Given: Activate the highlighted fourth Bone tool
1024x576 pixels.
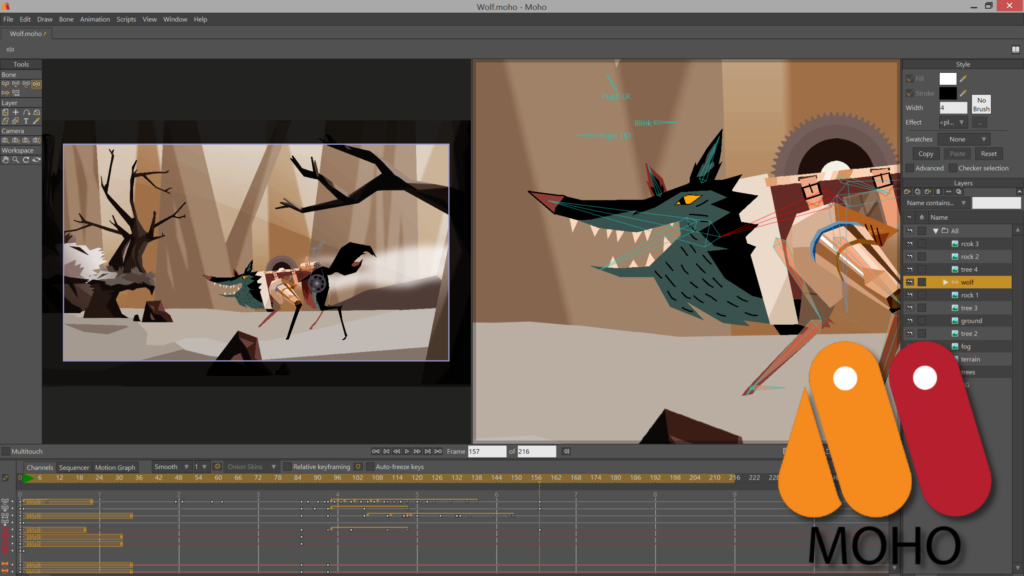Looking at the screenshot, I should click(x=37, y=84).
